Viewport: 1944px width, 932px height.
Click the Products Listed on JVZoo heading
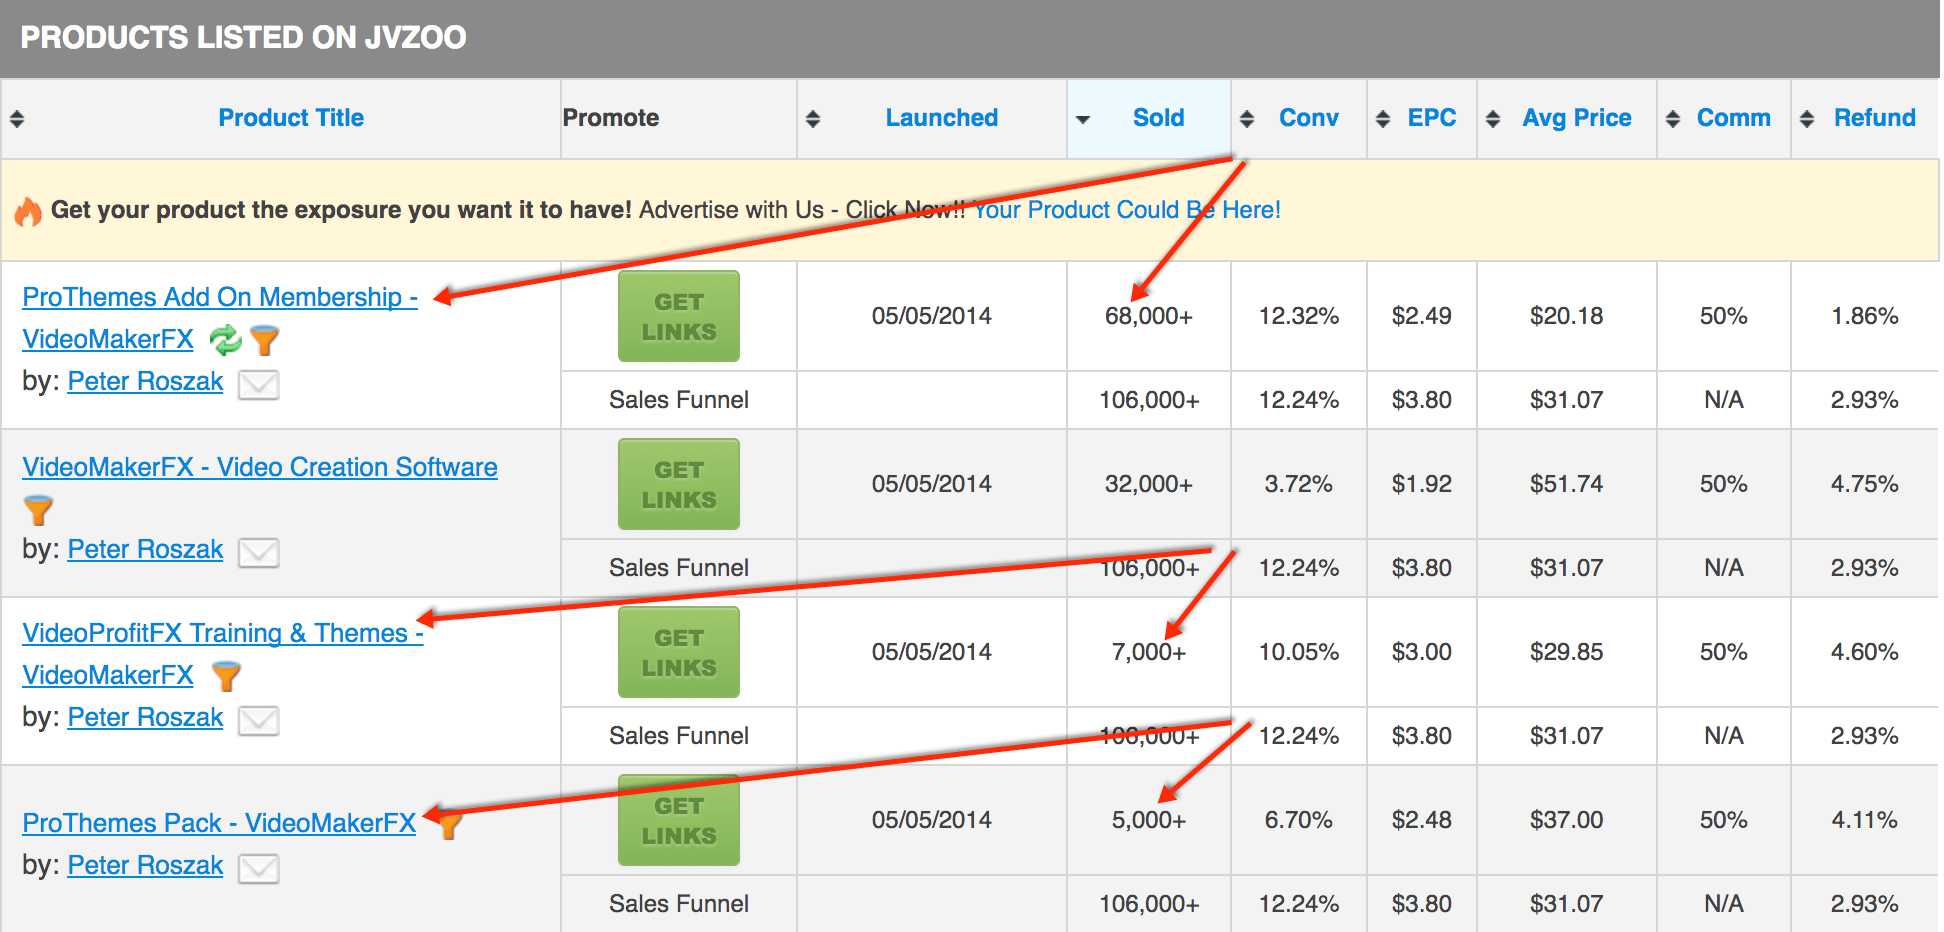[x=243, y=38]
